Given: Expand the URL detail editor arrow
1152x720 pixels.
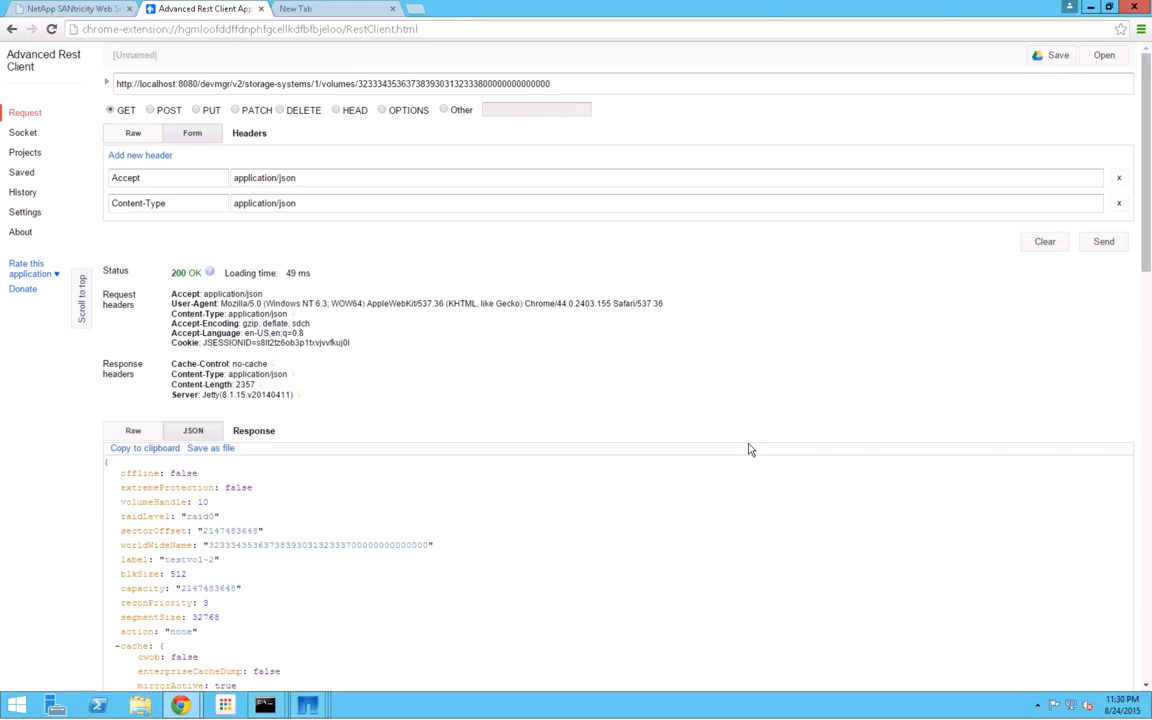Looking at the screenshot, I should [106, 83].
